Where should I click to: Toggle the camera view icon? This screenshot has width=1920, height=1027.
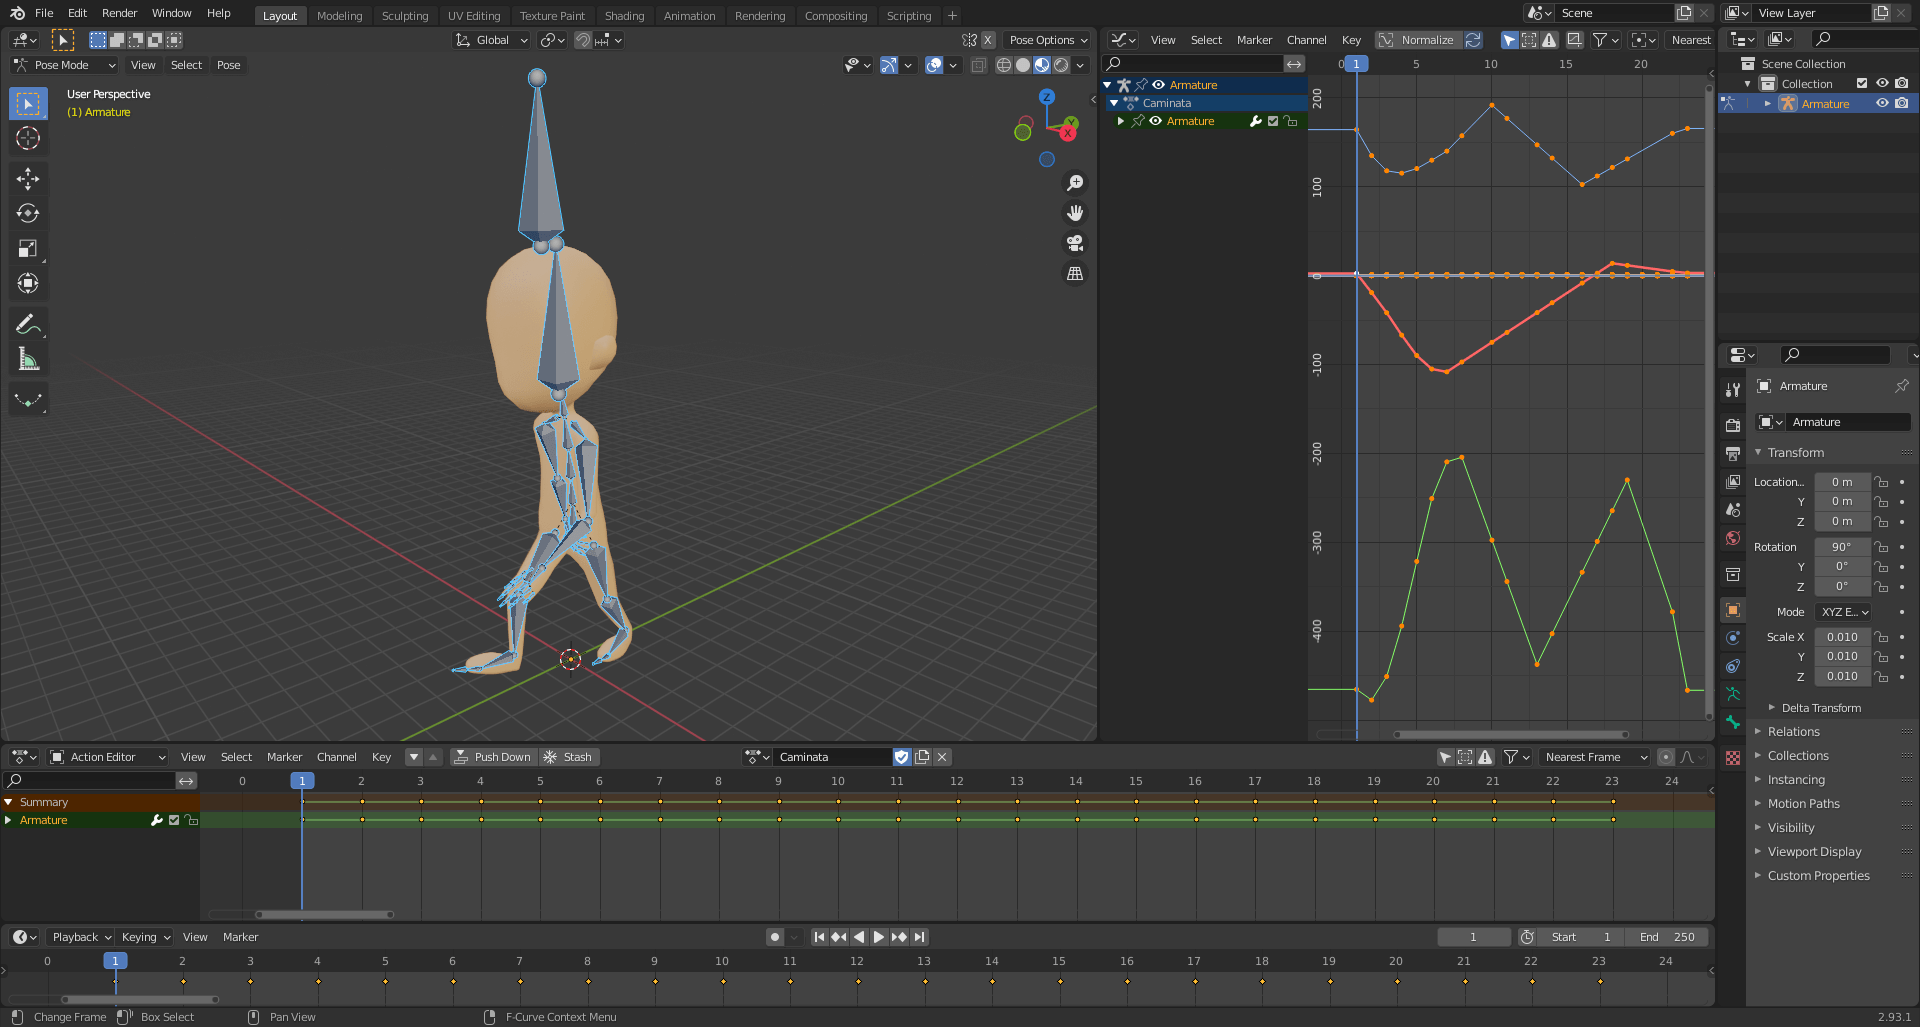1075,243
